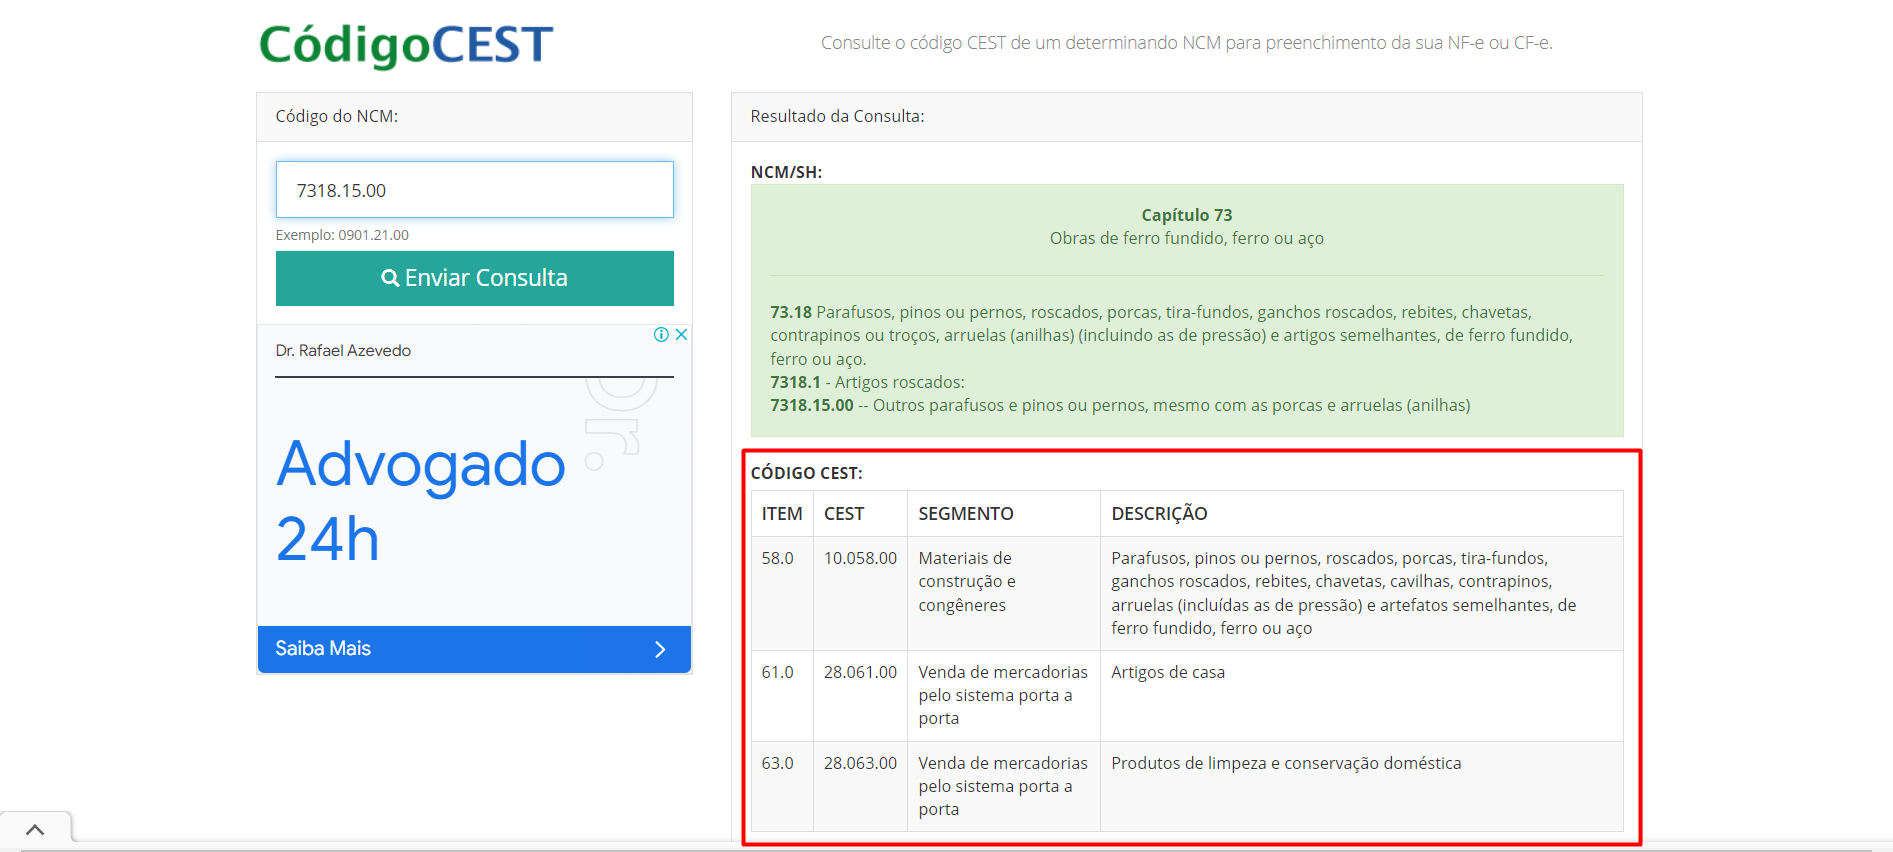Click the 'CÓDIGO CEST:' section label
Screen dimensions: 1893x852
806,473
